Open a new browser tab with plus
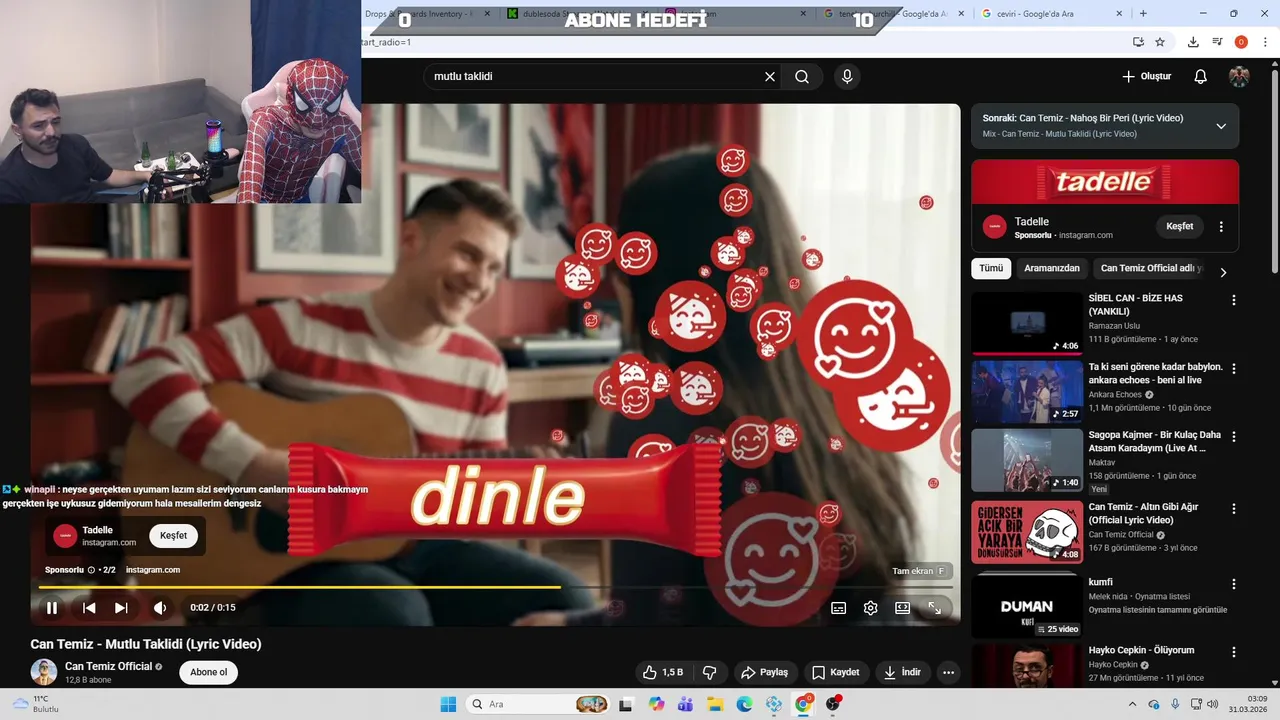This screenshot has width=1280, height=720. (x=1143, y=14)
